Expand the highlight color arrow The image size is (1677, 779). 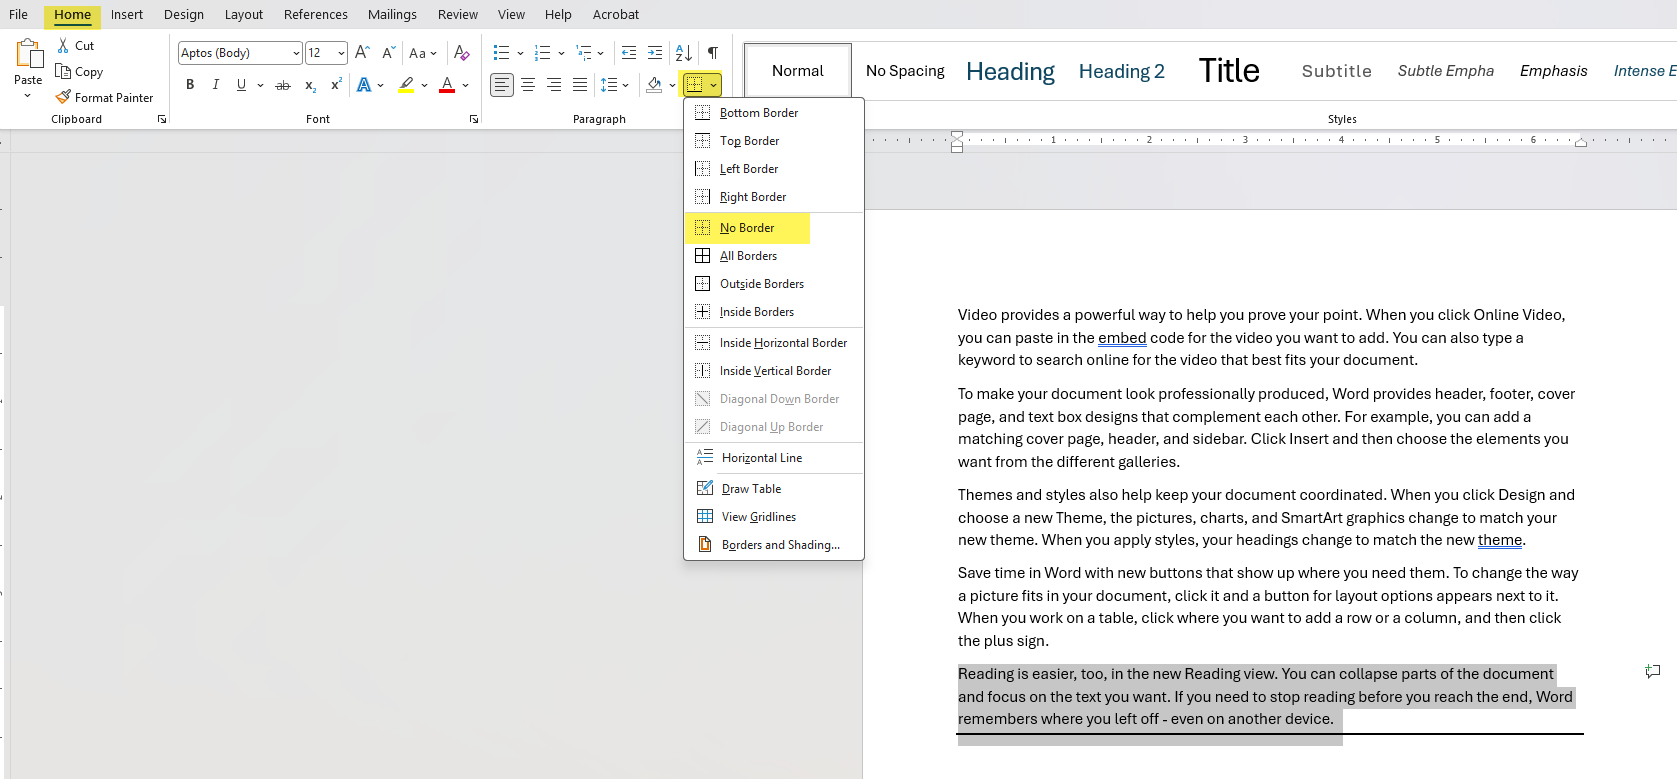424,85
